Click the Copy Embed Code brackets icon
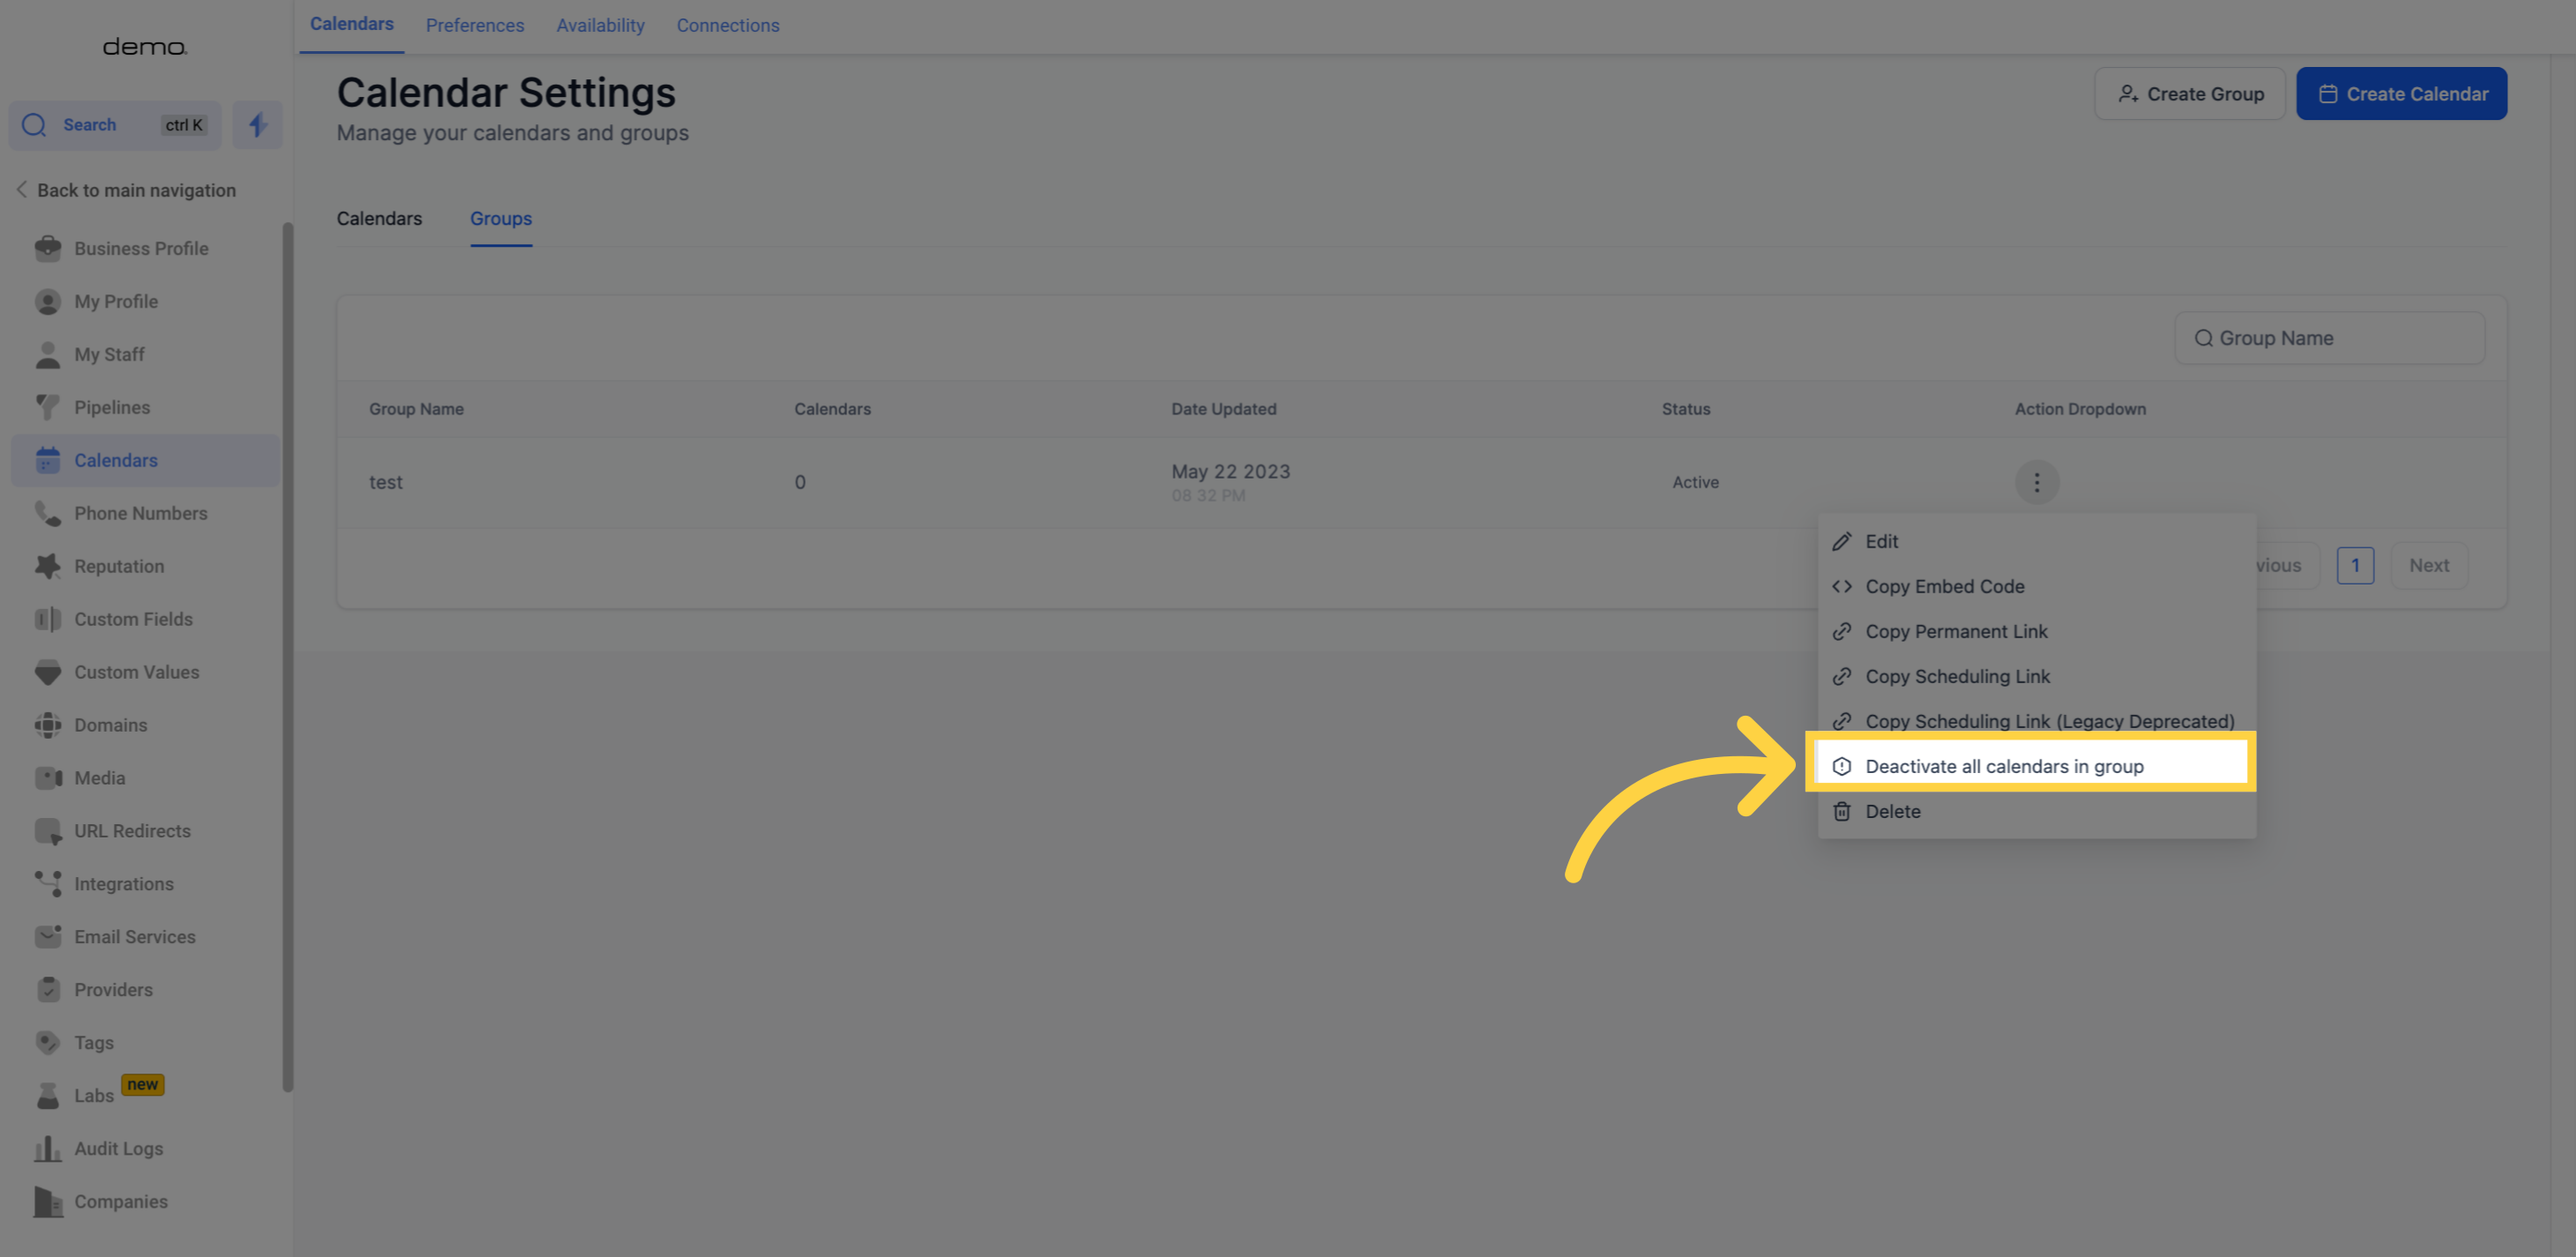 (1841, 586)
